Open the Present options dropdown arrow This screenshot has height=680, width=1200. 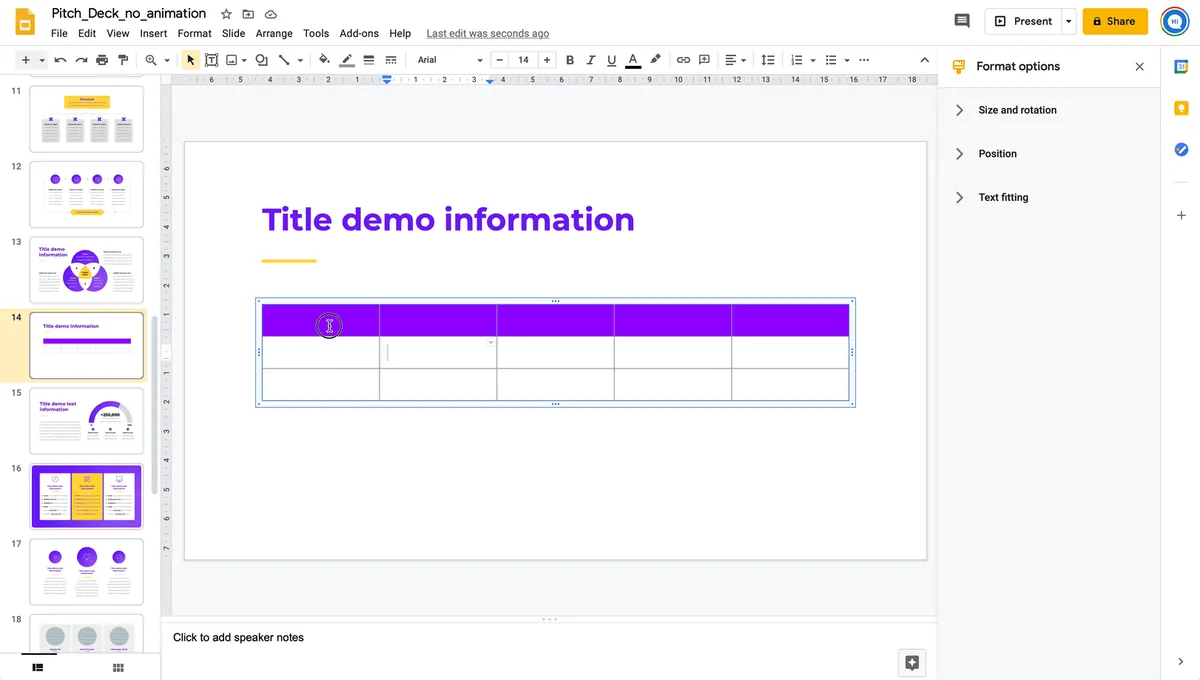tap(1068, 21)
